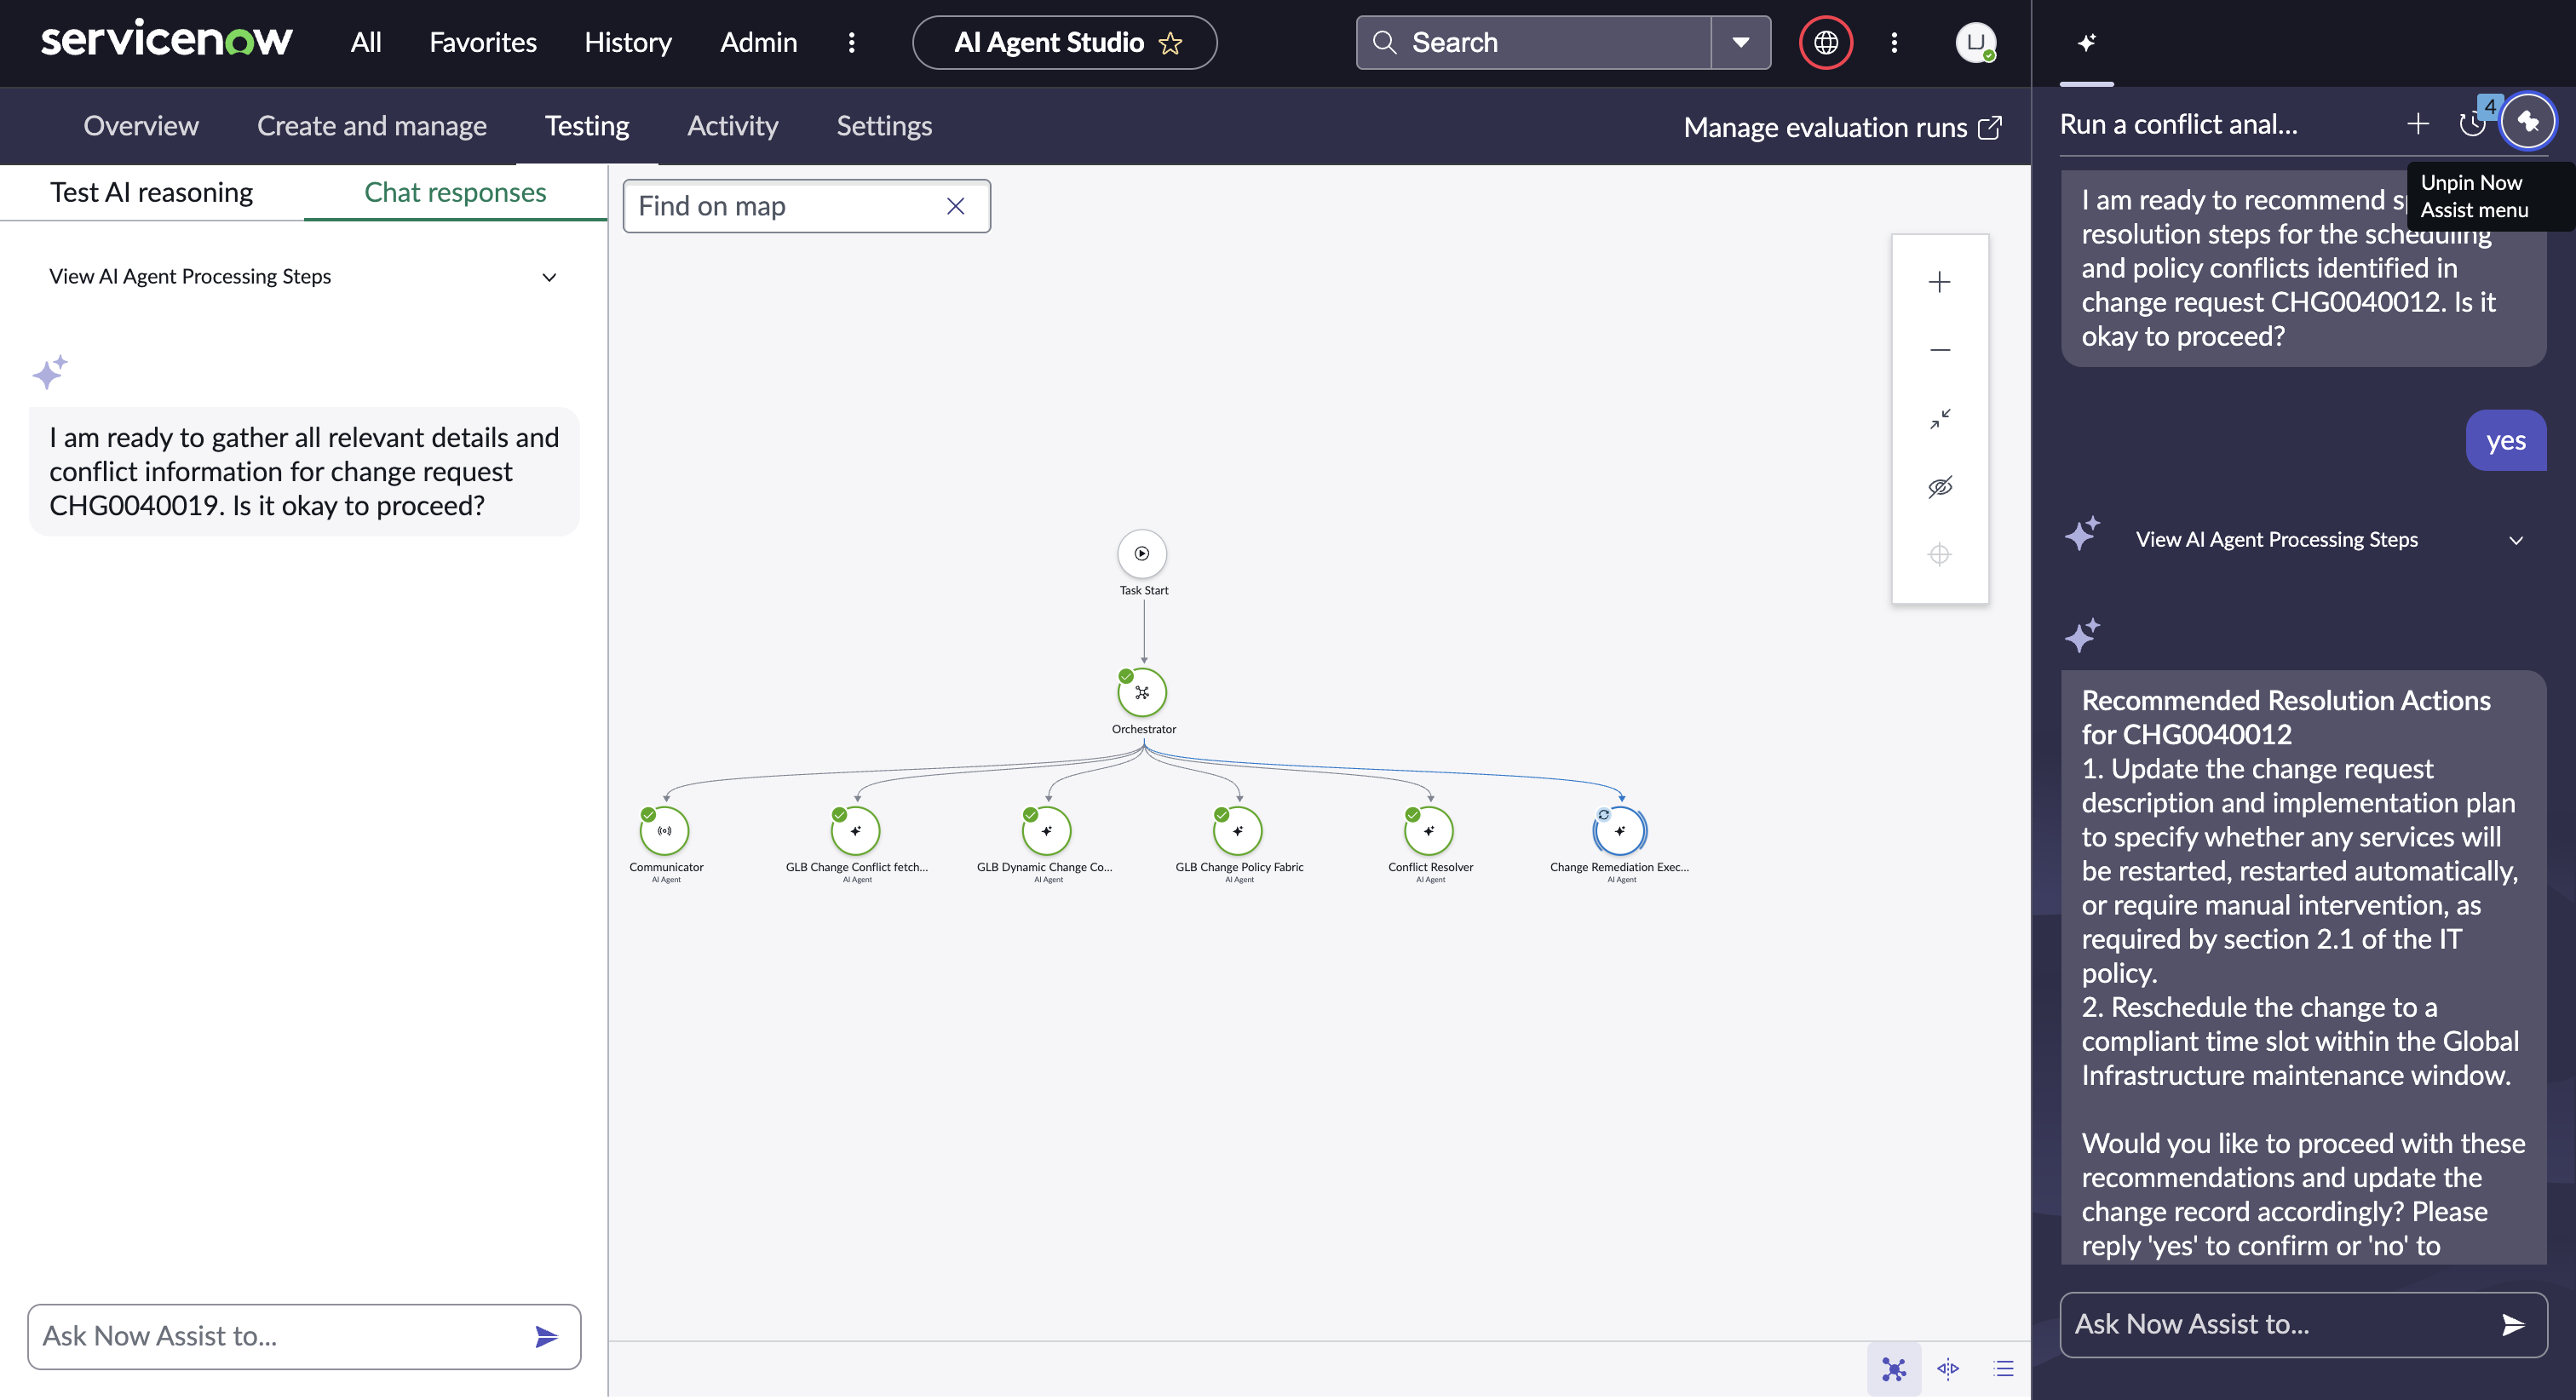Open the History menu
This screenshot has height=1400, width=2576.
click(628, 42)
